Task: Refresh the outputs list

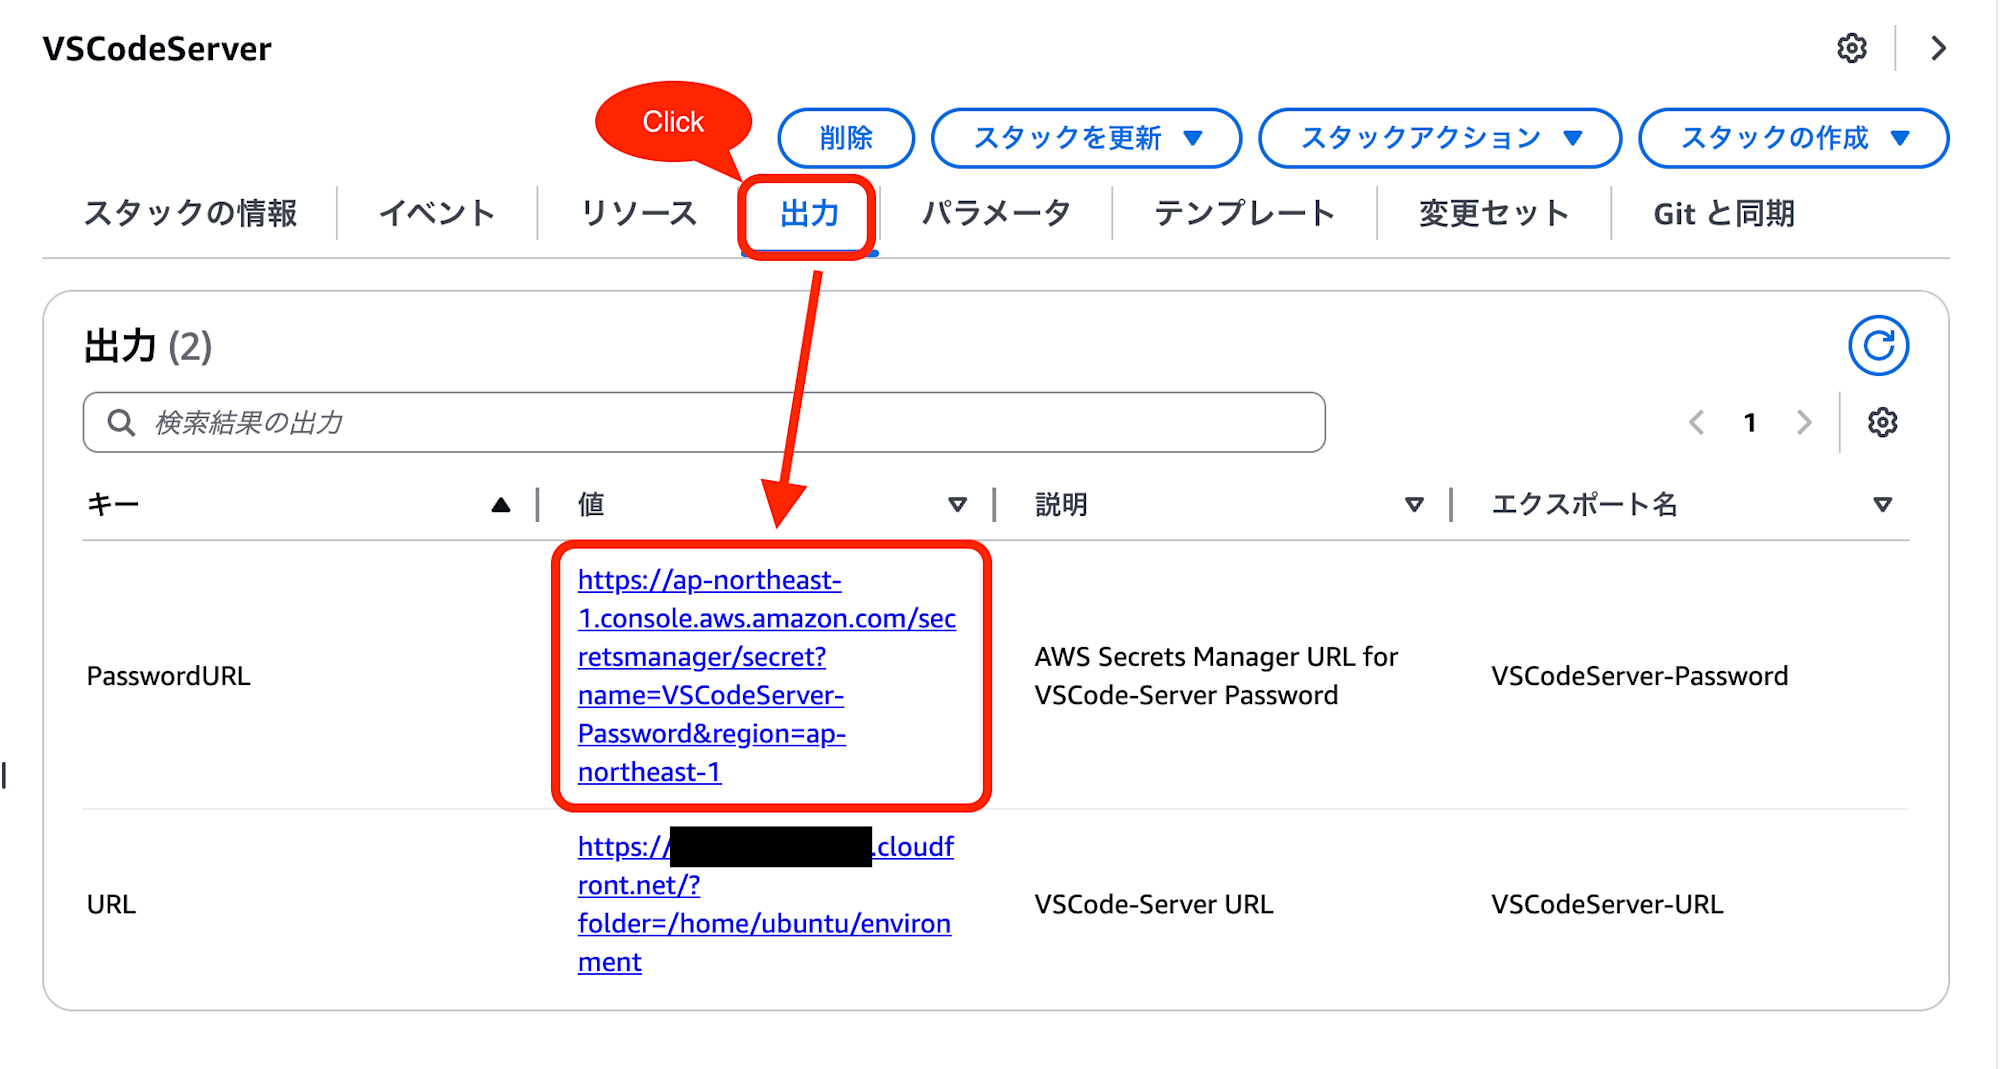Action: (x=1879, y=346)
